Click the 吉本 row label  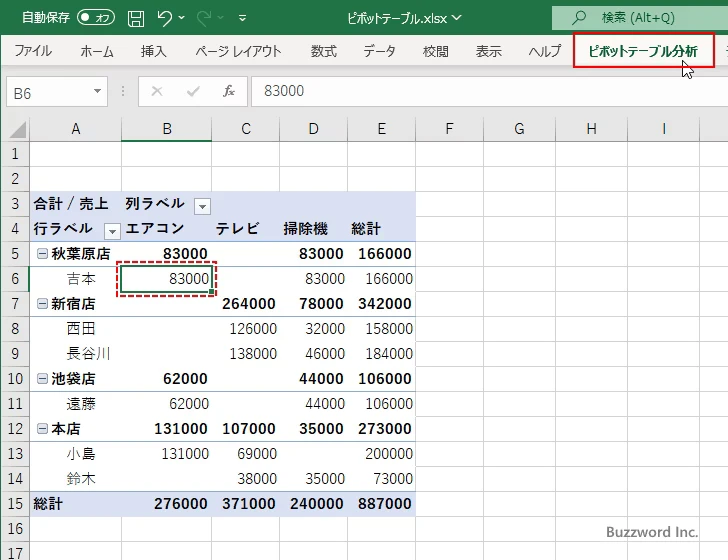coord(81,279)
